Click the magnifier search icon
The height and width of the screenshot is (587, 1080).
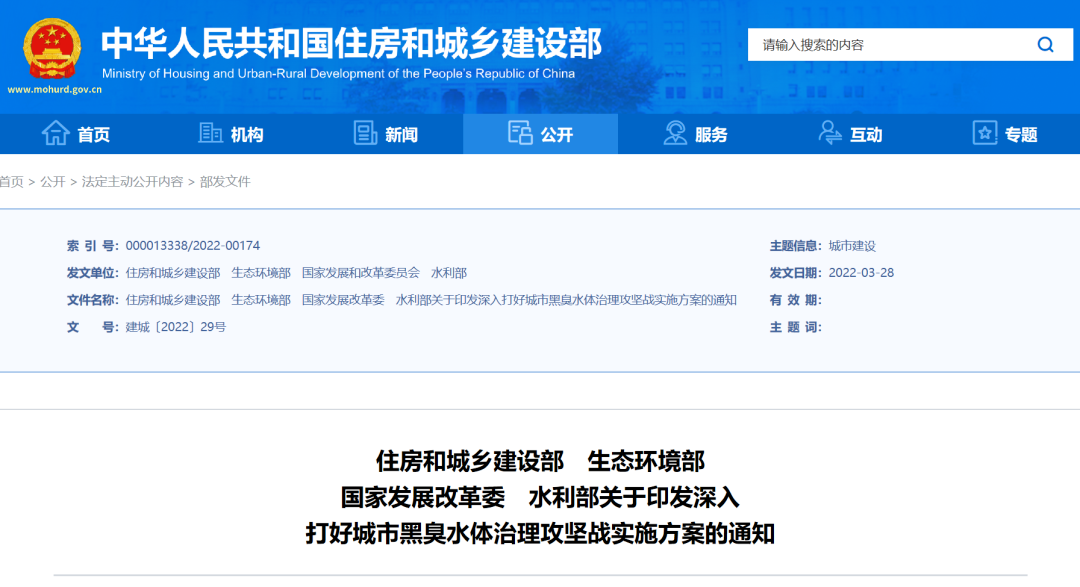[1045, 45]
